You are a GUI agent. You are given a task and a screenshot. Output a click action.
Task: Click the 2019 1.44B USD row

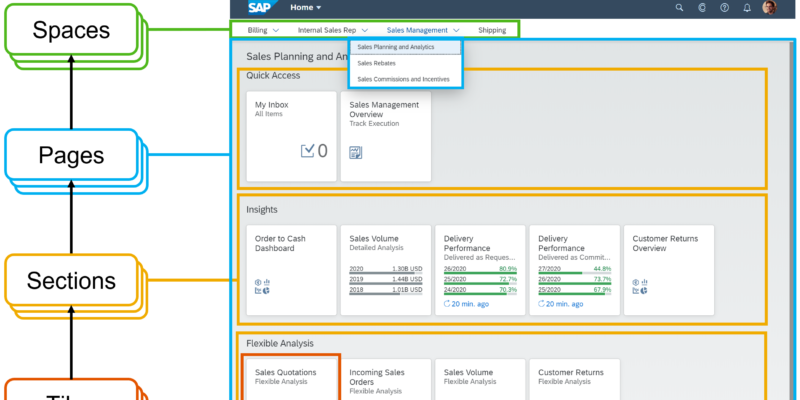pyautogui.click(x=386, y=280)
